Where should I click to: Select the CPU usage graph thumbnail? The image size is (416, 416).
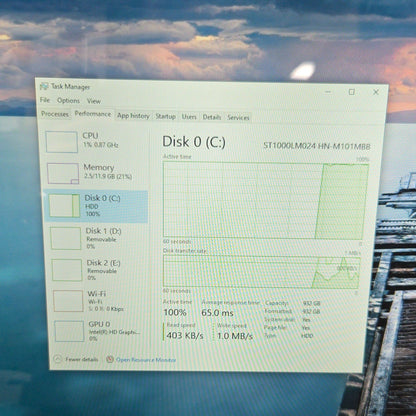click(62, 142)
